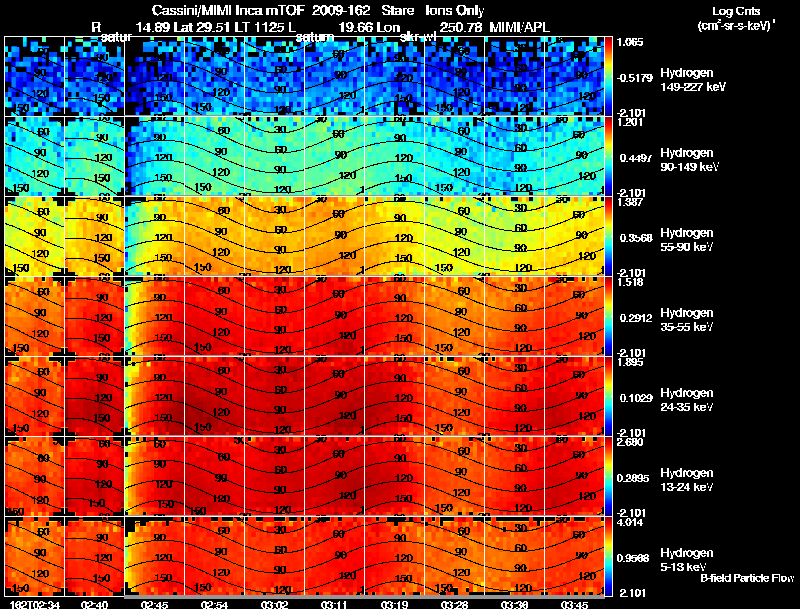
Task: Click the Hydrogen 35-55 keV color bar
Action: (608, 316)
